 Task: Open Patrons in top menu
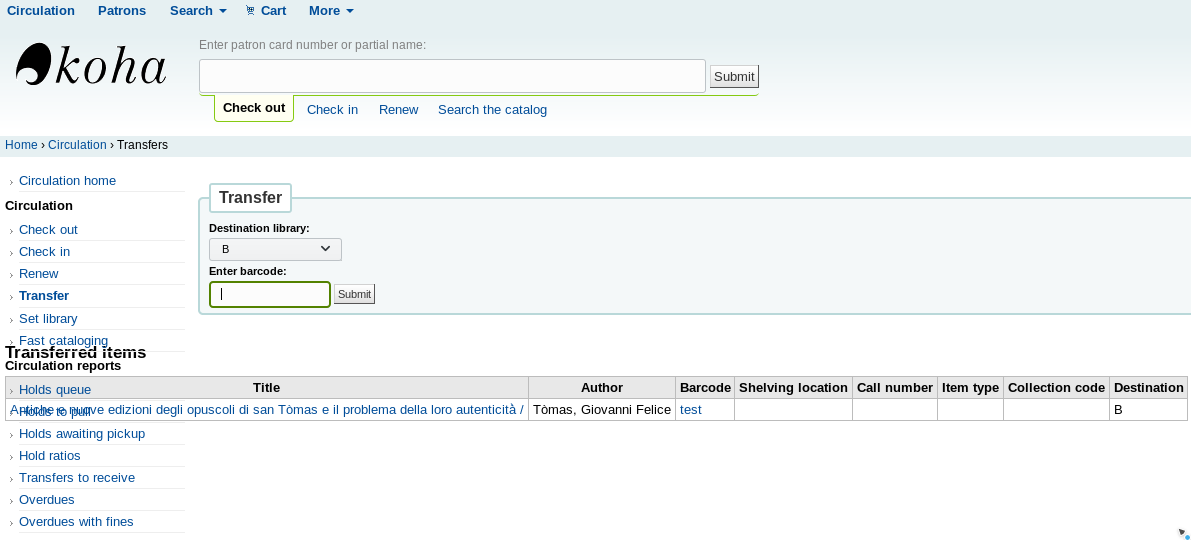[122, 11]
